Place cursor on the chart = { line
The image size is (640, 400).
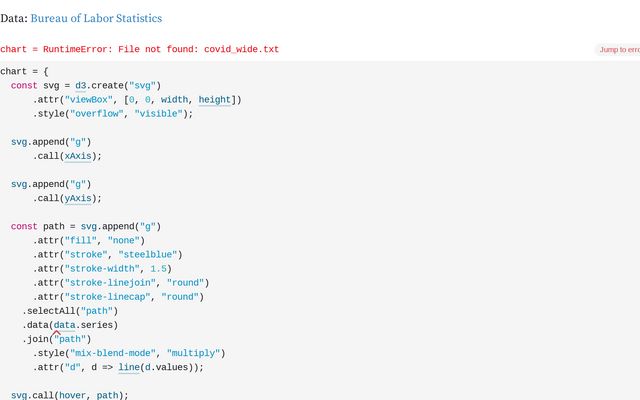(x=24, y=71)
